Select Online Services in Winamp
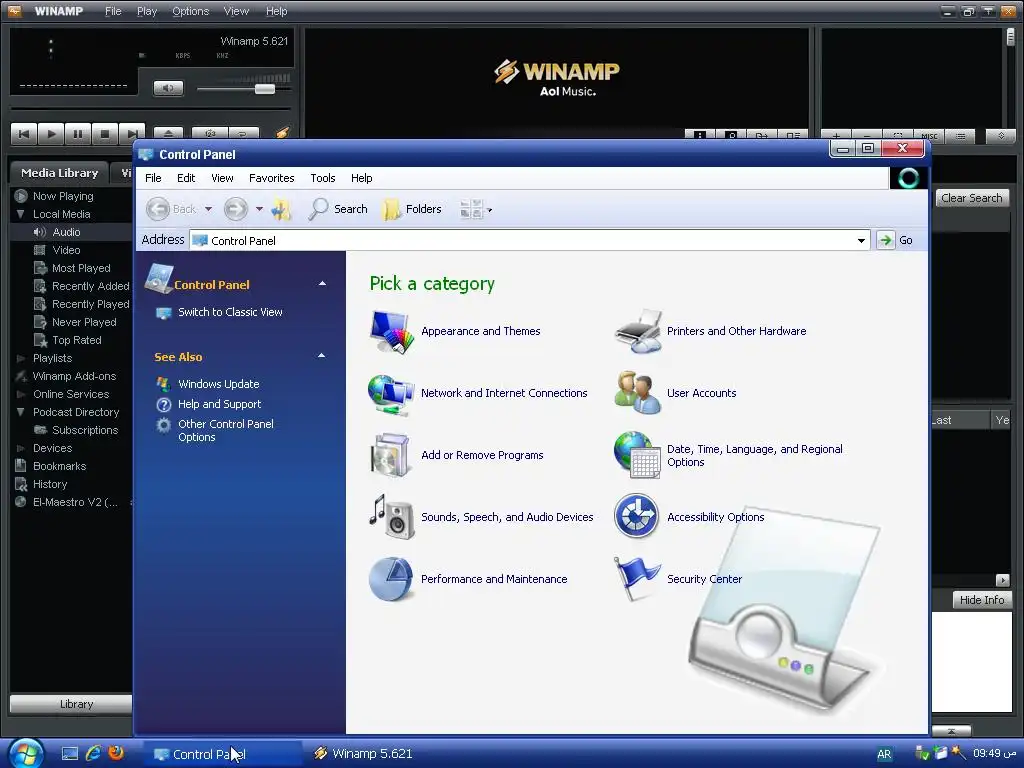This screenshot has height=768, width=1024. [x=71, y=394]
